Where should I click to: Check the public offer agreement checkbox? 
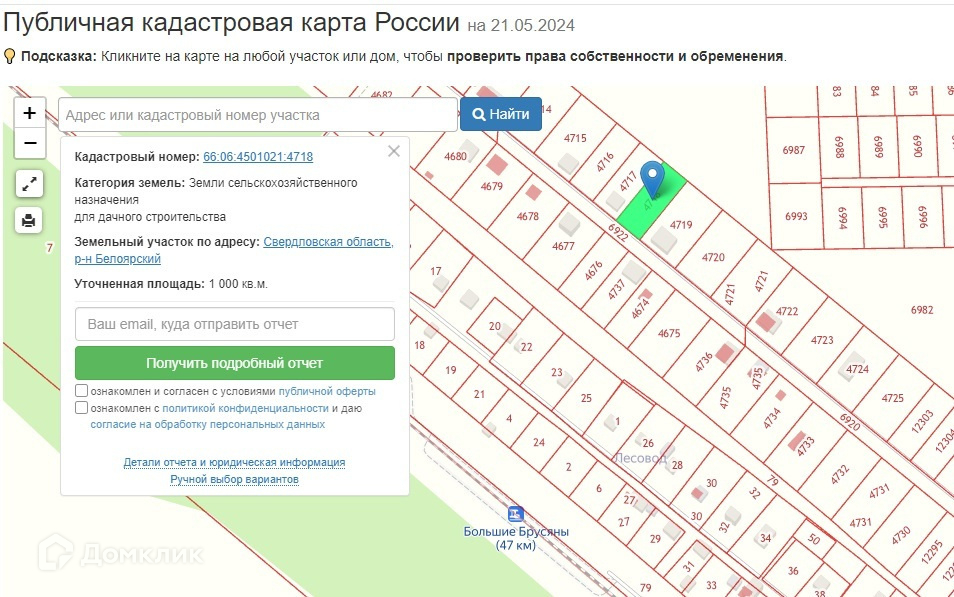[82, 391]
